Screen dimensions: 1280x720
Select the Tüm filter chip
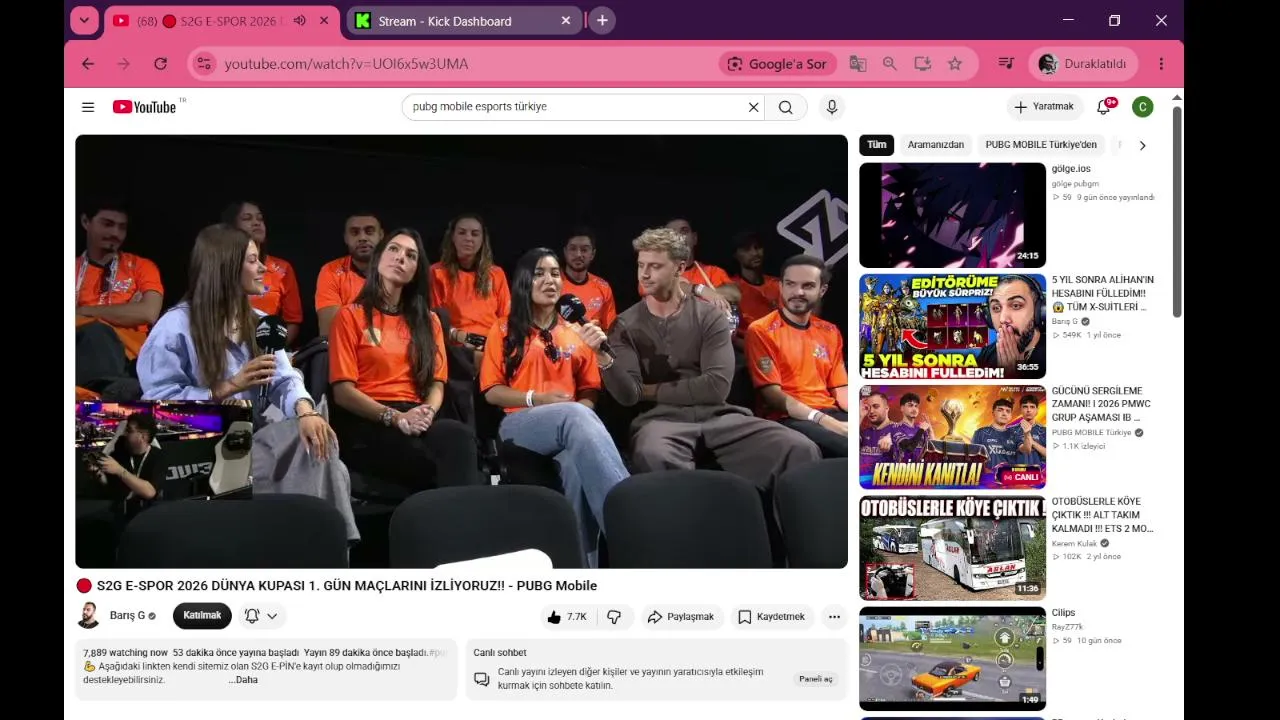pos(877,145)
